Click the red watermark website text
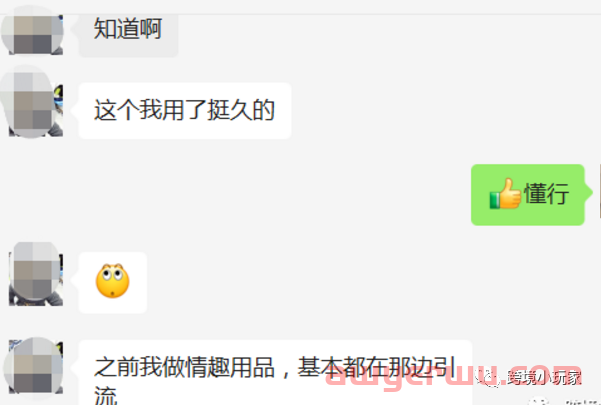The height and width of the screenshot is (405, 601). [x=452, y=375]
